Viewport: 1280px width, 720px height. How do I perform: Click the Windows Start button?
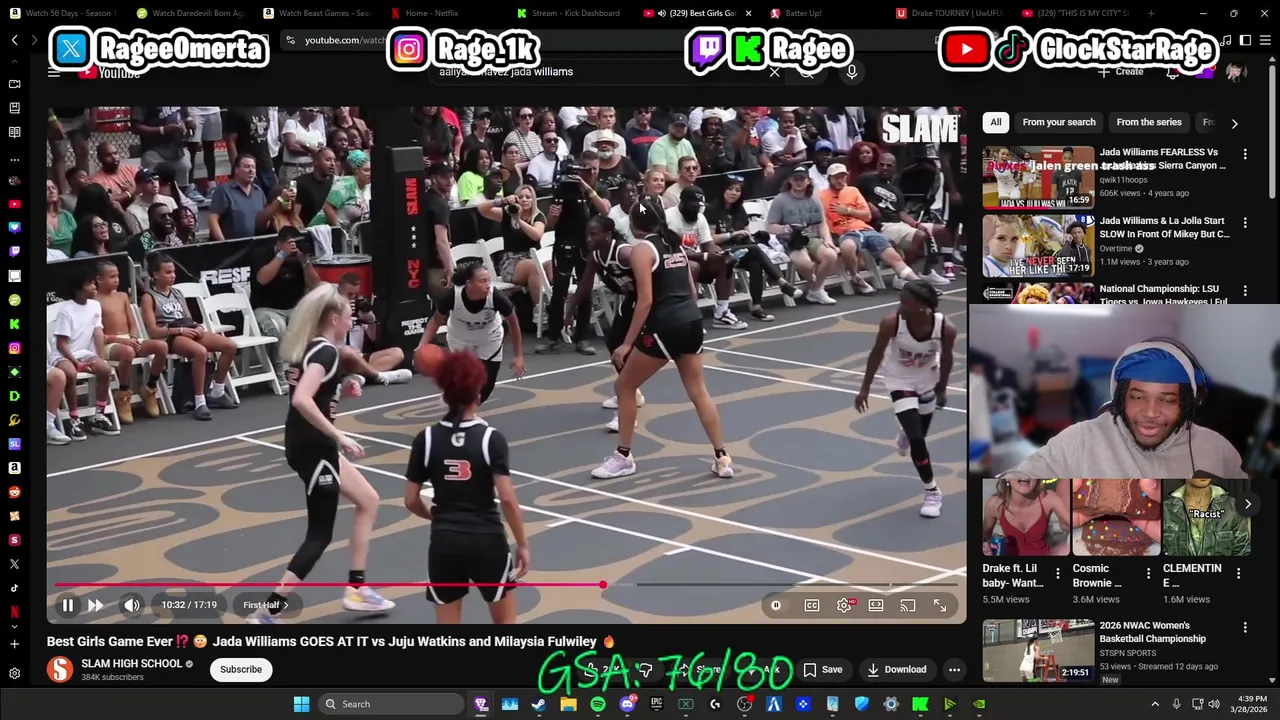pos(301,704)
